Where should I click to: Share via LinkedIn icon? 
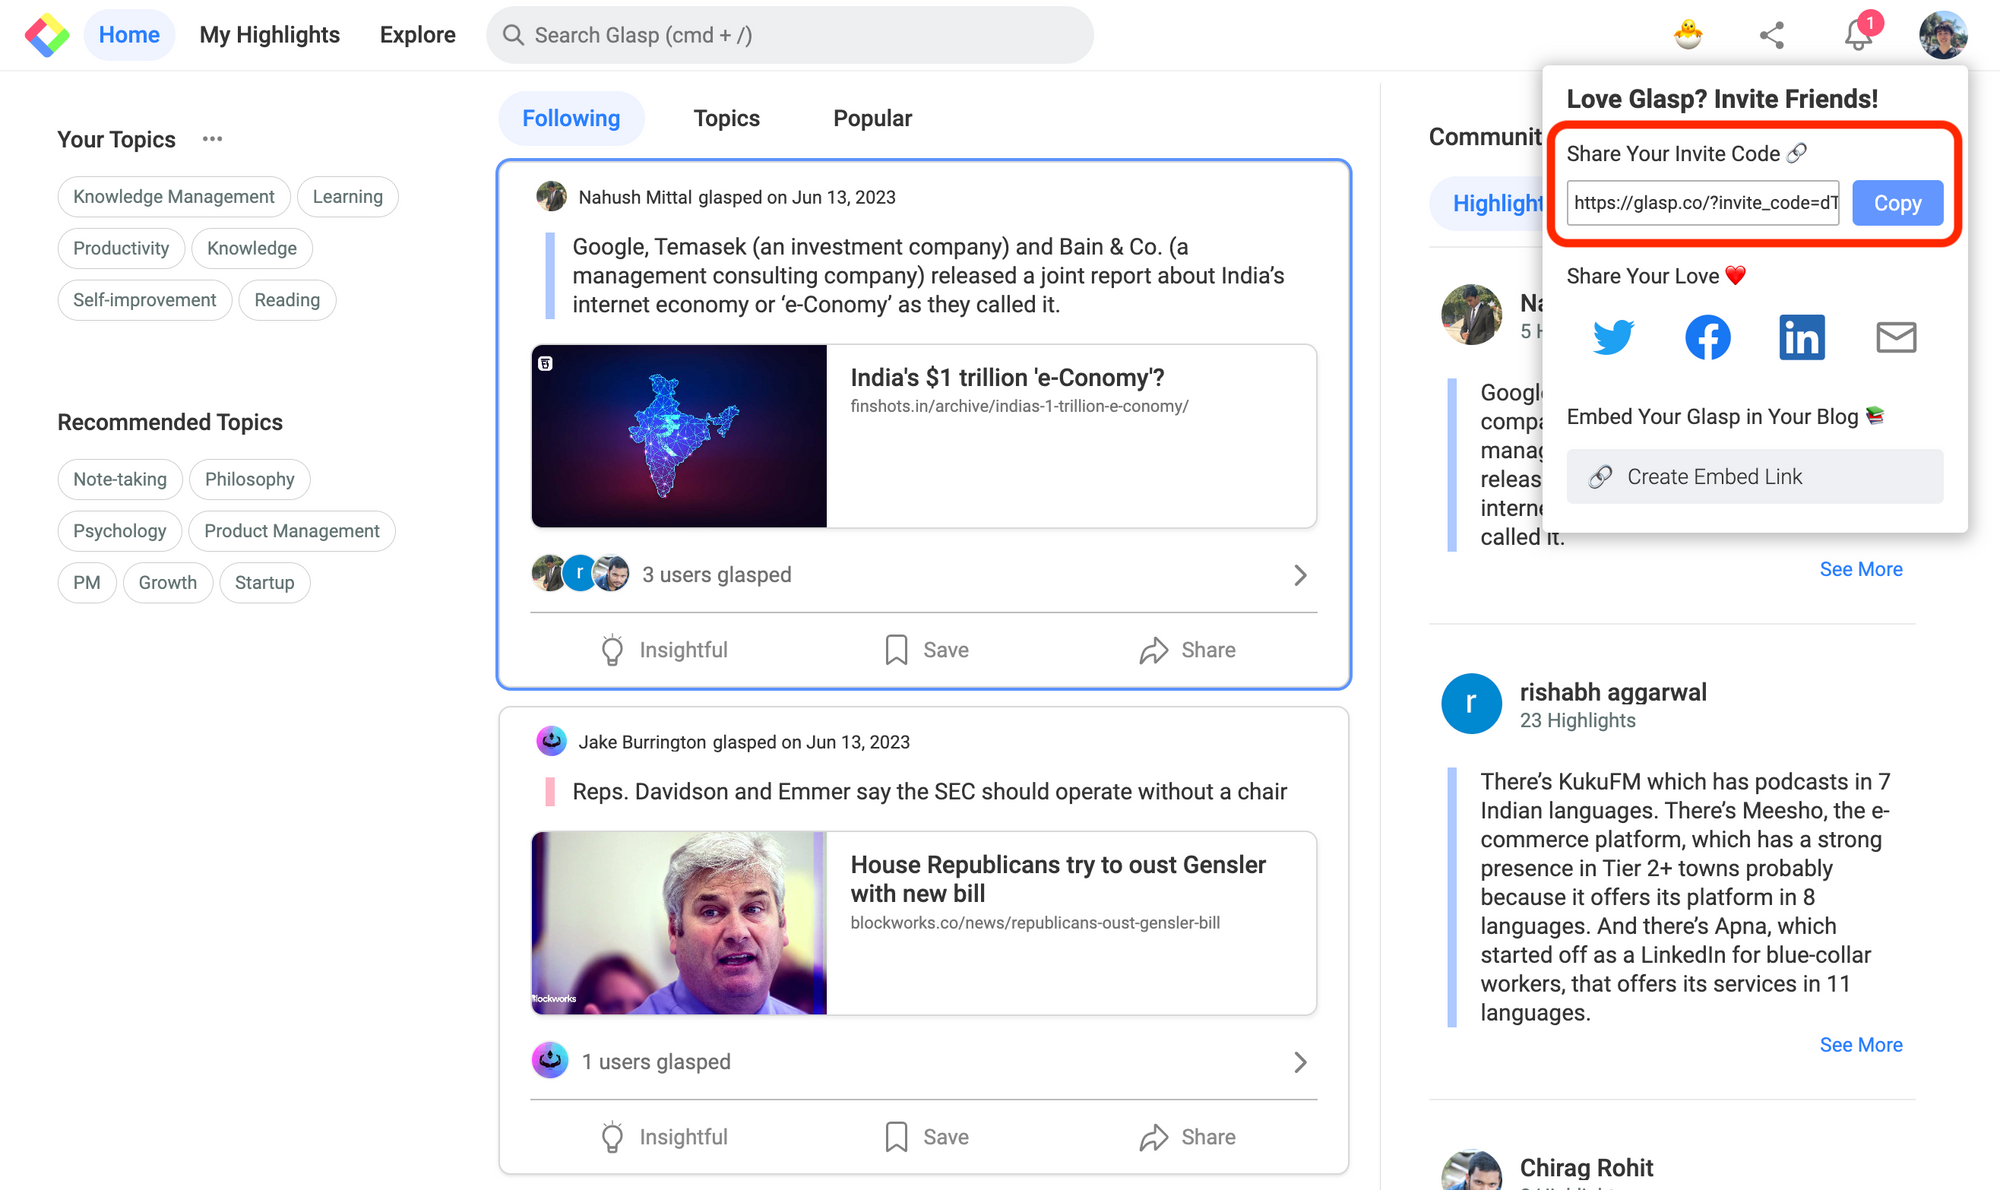coord(1801,337)
